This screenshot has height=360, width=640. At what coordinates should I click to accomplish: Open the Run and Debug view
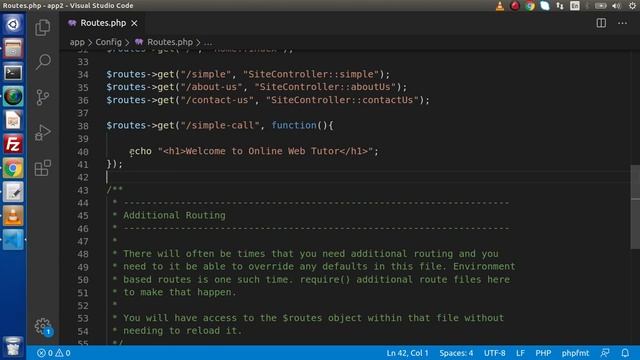(42, 132)
